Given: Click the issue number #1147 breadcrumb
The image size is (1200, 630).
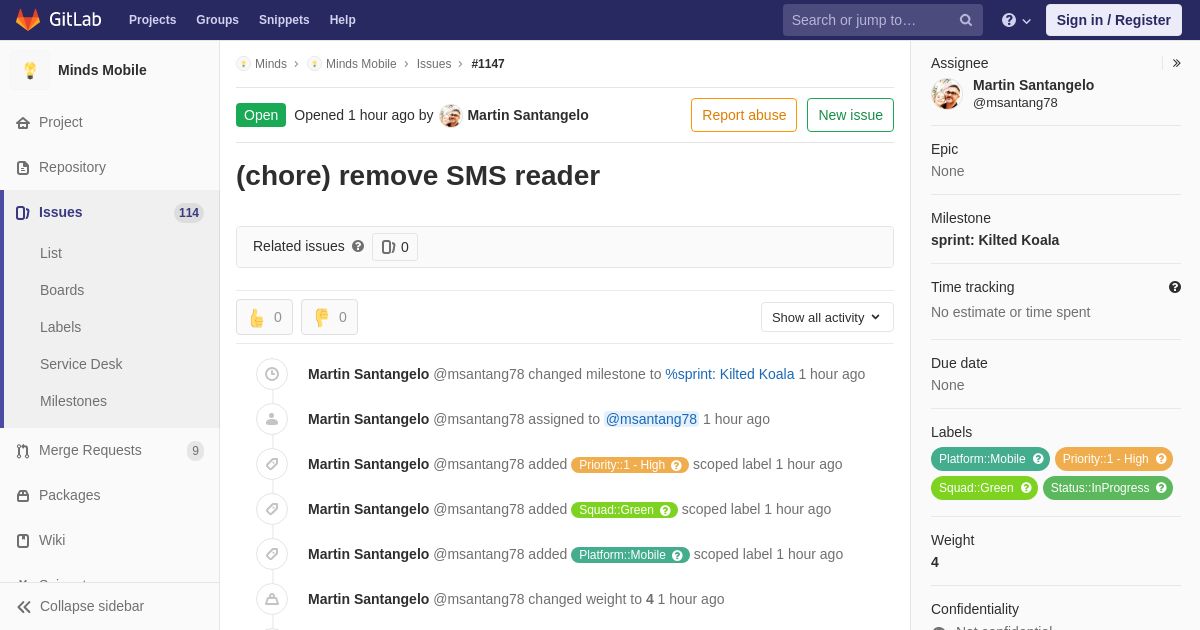Looking at the screenshot, I should point(488,64).
